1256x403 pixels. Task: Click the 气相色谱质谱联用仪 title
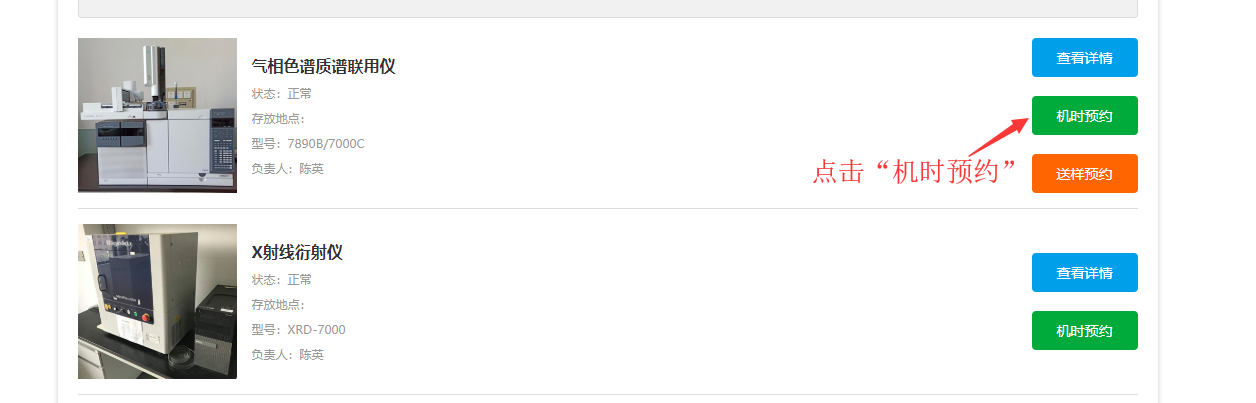(x=323, y=67)
